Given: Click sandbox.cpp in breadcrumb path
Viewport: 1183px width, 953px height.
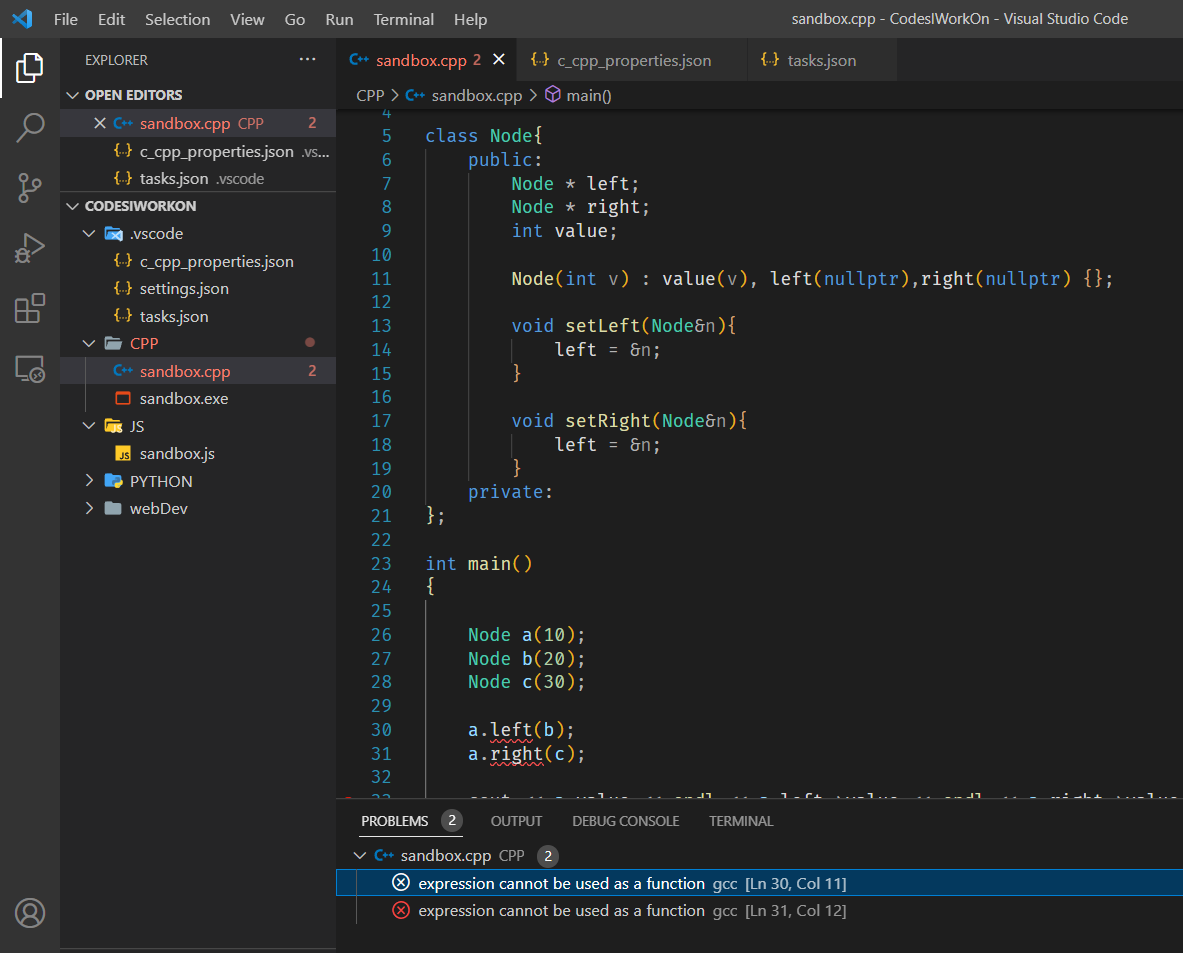Looking at the screenshot, I should [476, 95].
